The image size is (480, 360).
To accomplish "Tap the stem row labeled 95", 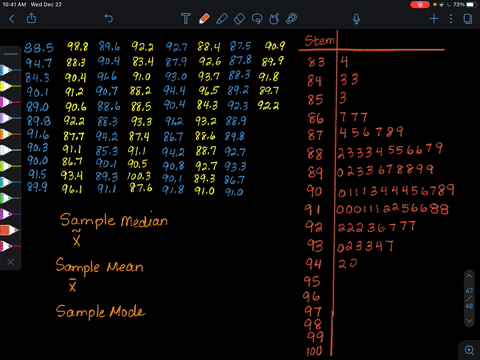I will point(312,282).
